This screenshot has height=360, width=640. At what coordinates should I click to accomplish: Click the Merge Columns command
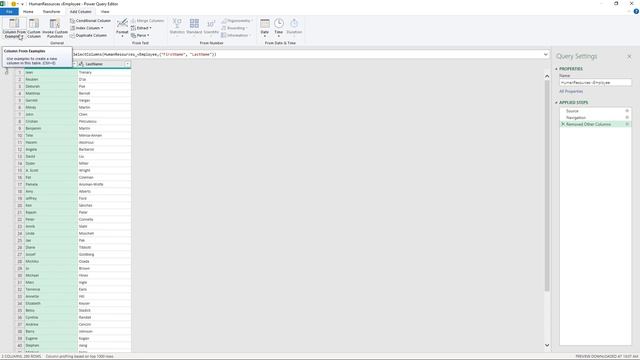click(147, 21)
